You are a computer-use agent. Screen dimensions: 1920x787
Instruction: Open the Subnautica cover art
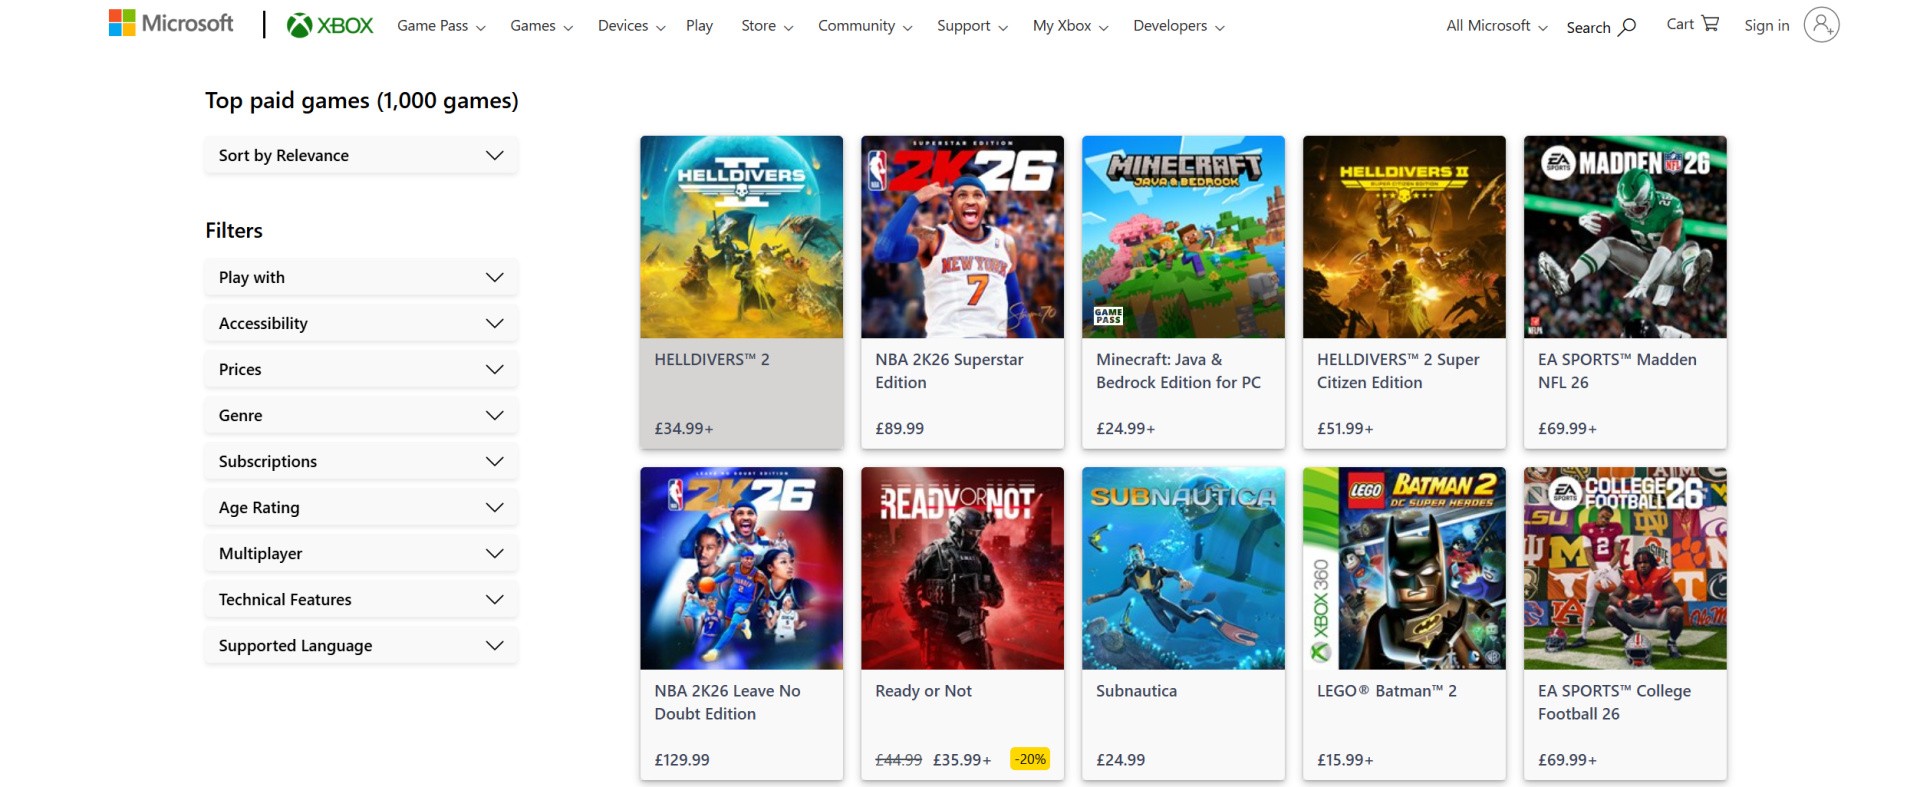click(1183, 568)
